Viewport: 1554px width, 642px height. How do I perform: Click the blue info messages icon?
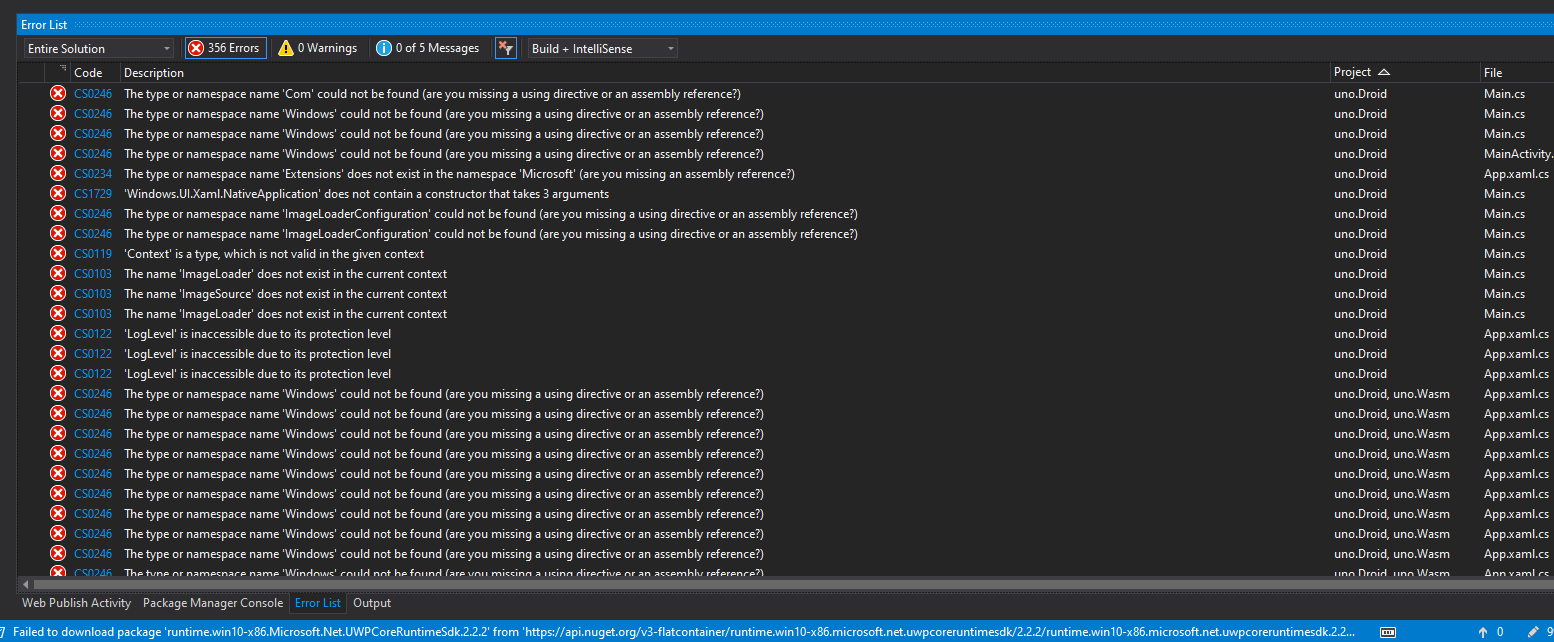click(386, 47)
